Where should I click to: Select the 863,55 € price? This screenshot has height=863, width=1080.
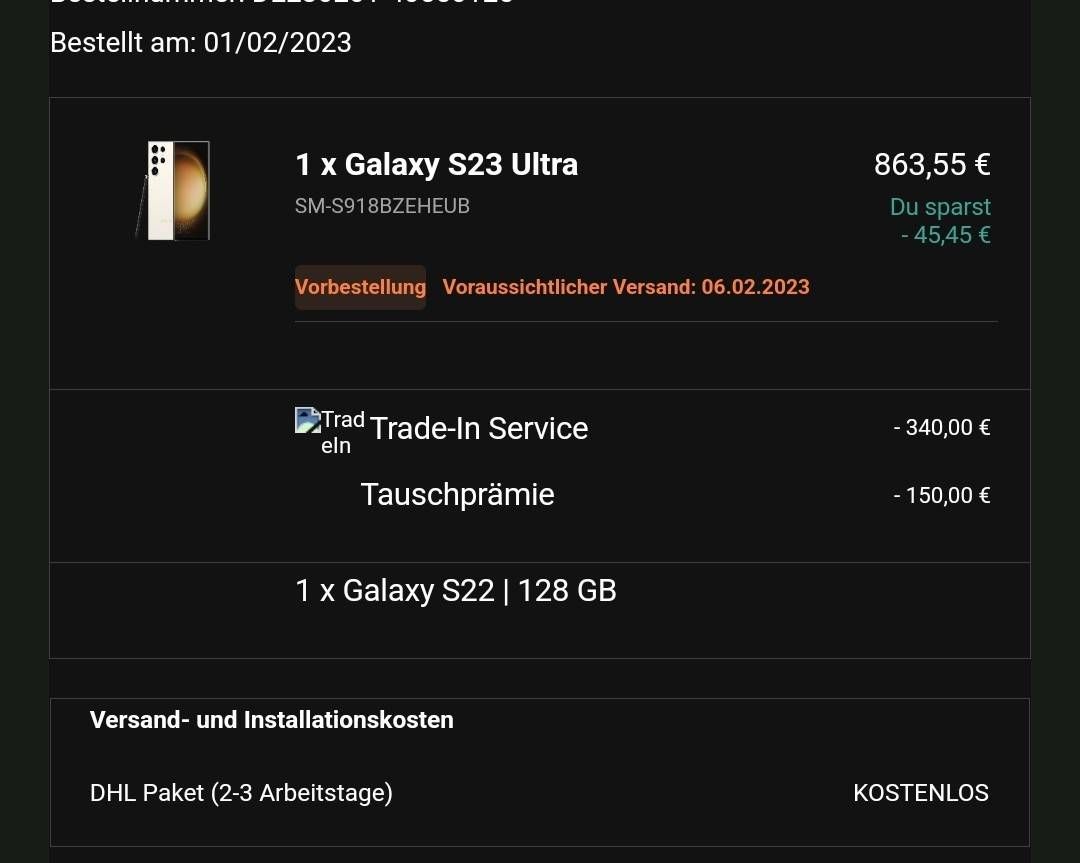(x=932, y=165)
